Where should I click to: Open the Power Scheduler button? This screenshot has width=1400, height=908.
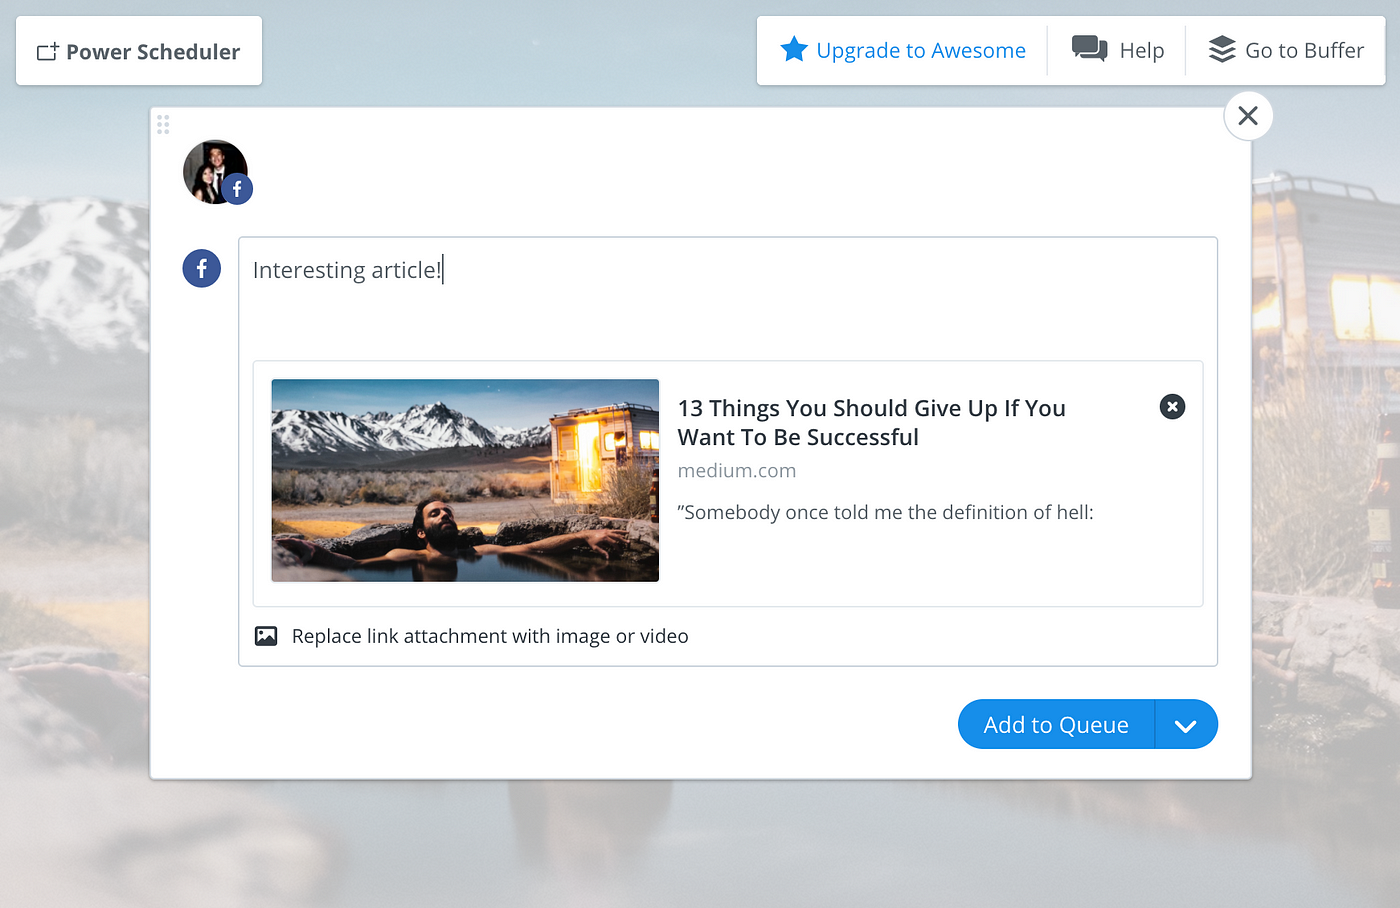(139, 51)
